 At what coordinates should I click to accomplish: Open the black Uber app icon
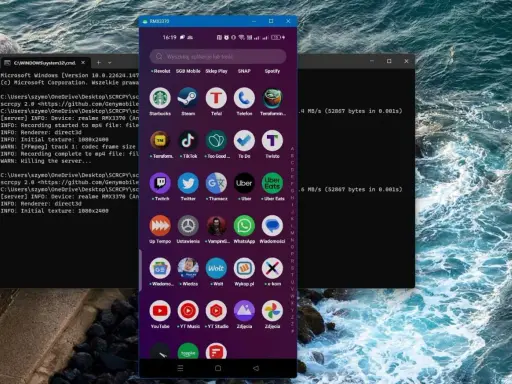coord(244,183)
